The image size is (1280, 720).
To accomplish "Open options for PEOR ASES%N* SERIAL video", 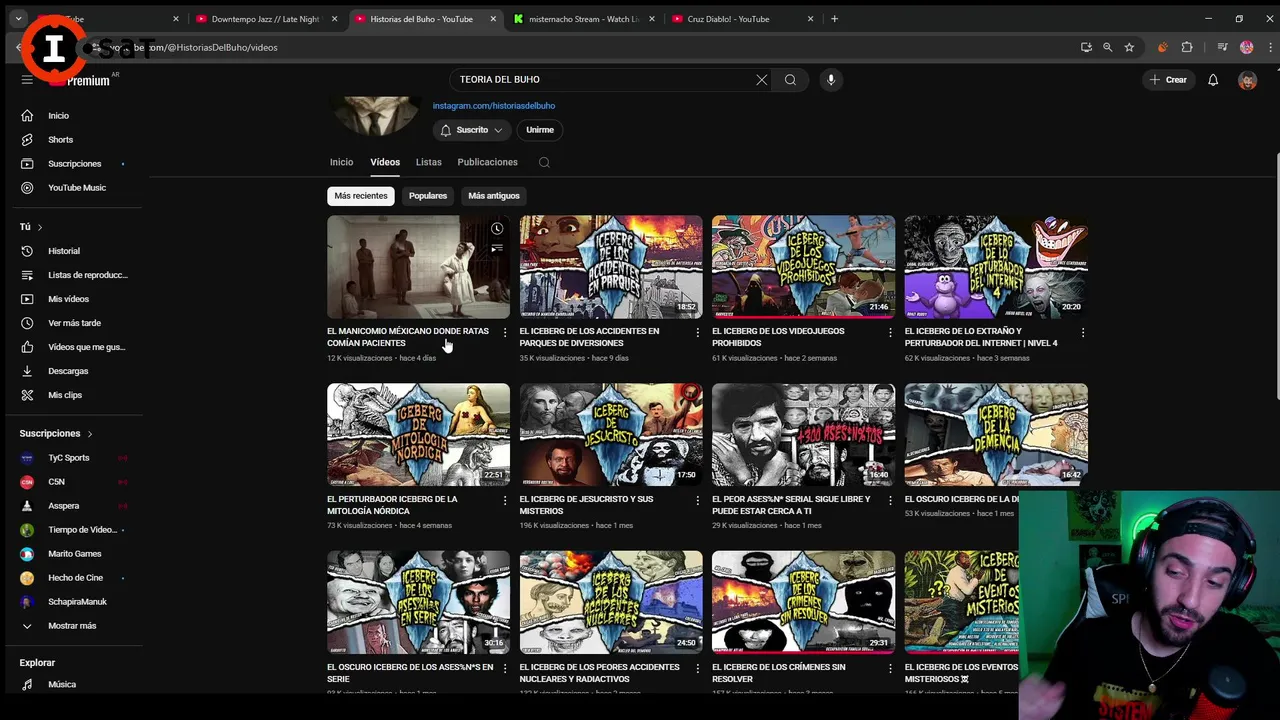I will (x=890, y=500).
